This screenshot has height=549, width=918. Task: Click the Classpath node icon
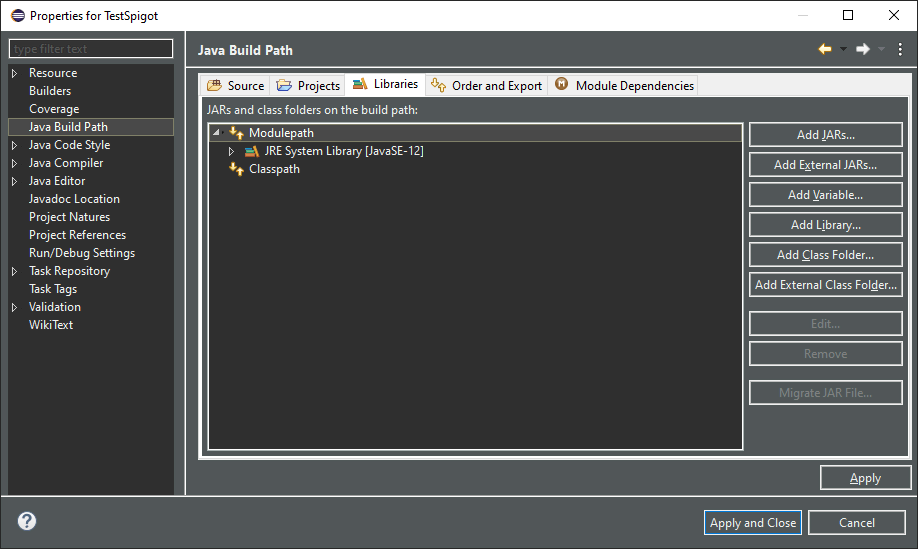pos(237,169)
